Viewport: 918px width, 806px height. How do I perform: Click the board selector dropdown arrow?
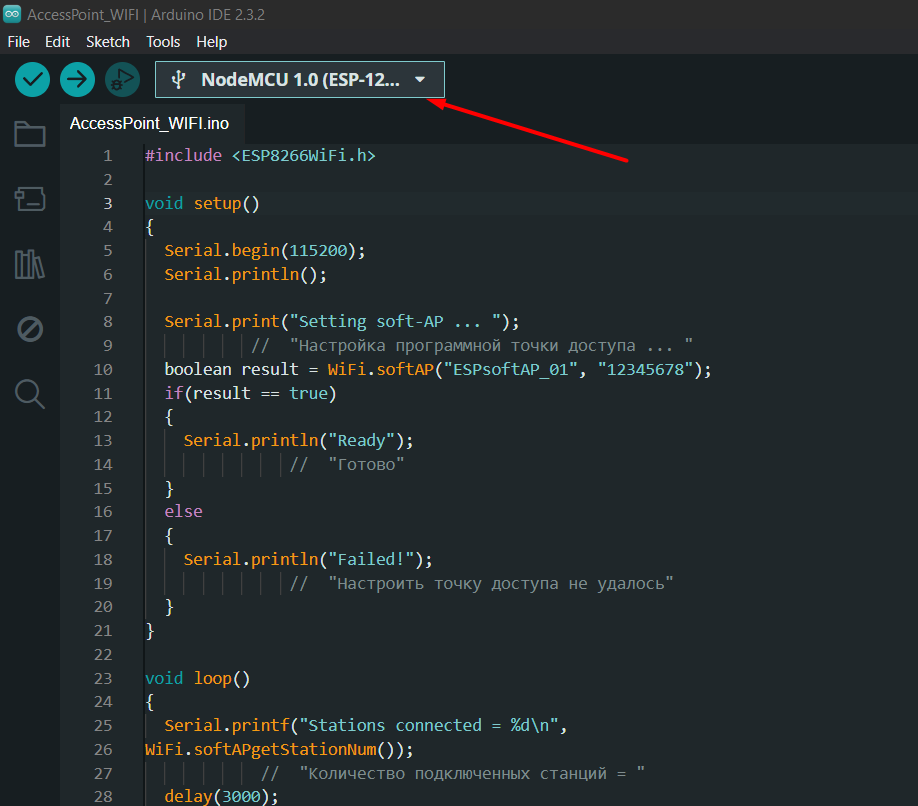[420, 80]
